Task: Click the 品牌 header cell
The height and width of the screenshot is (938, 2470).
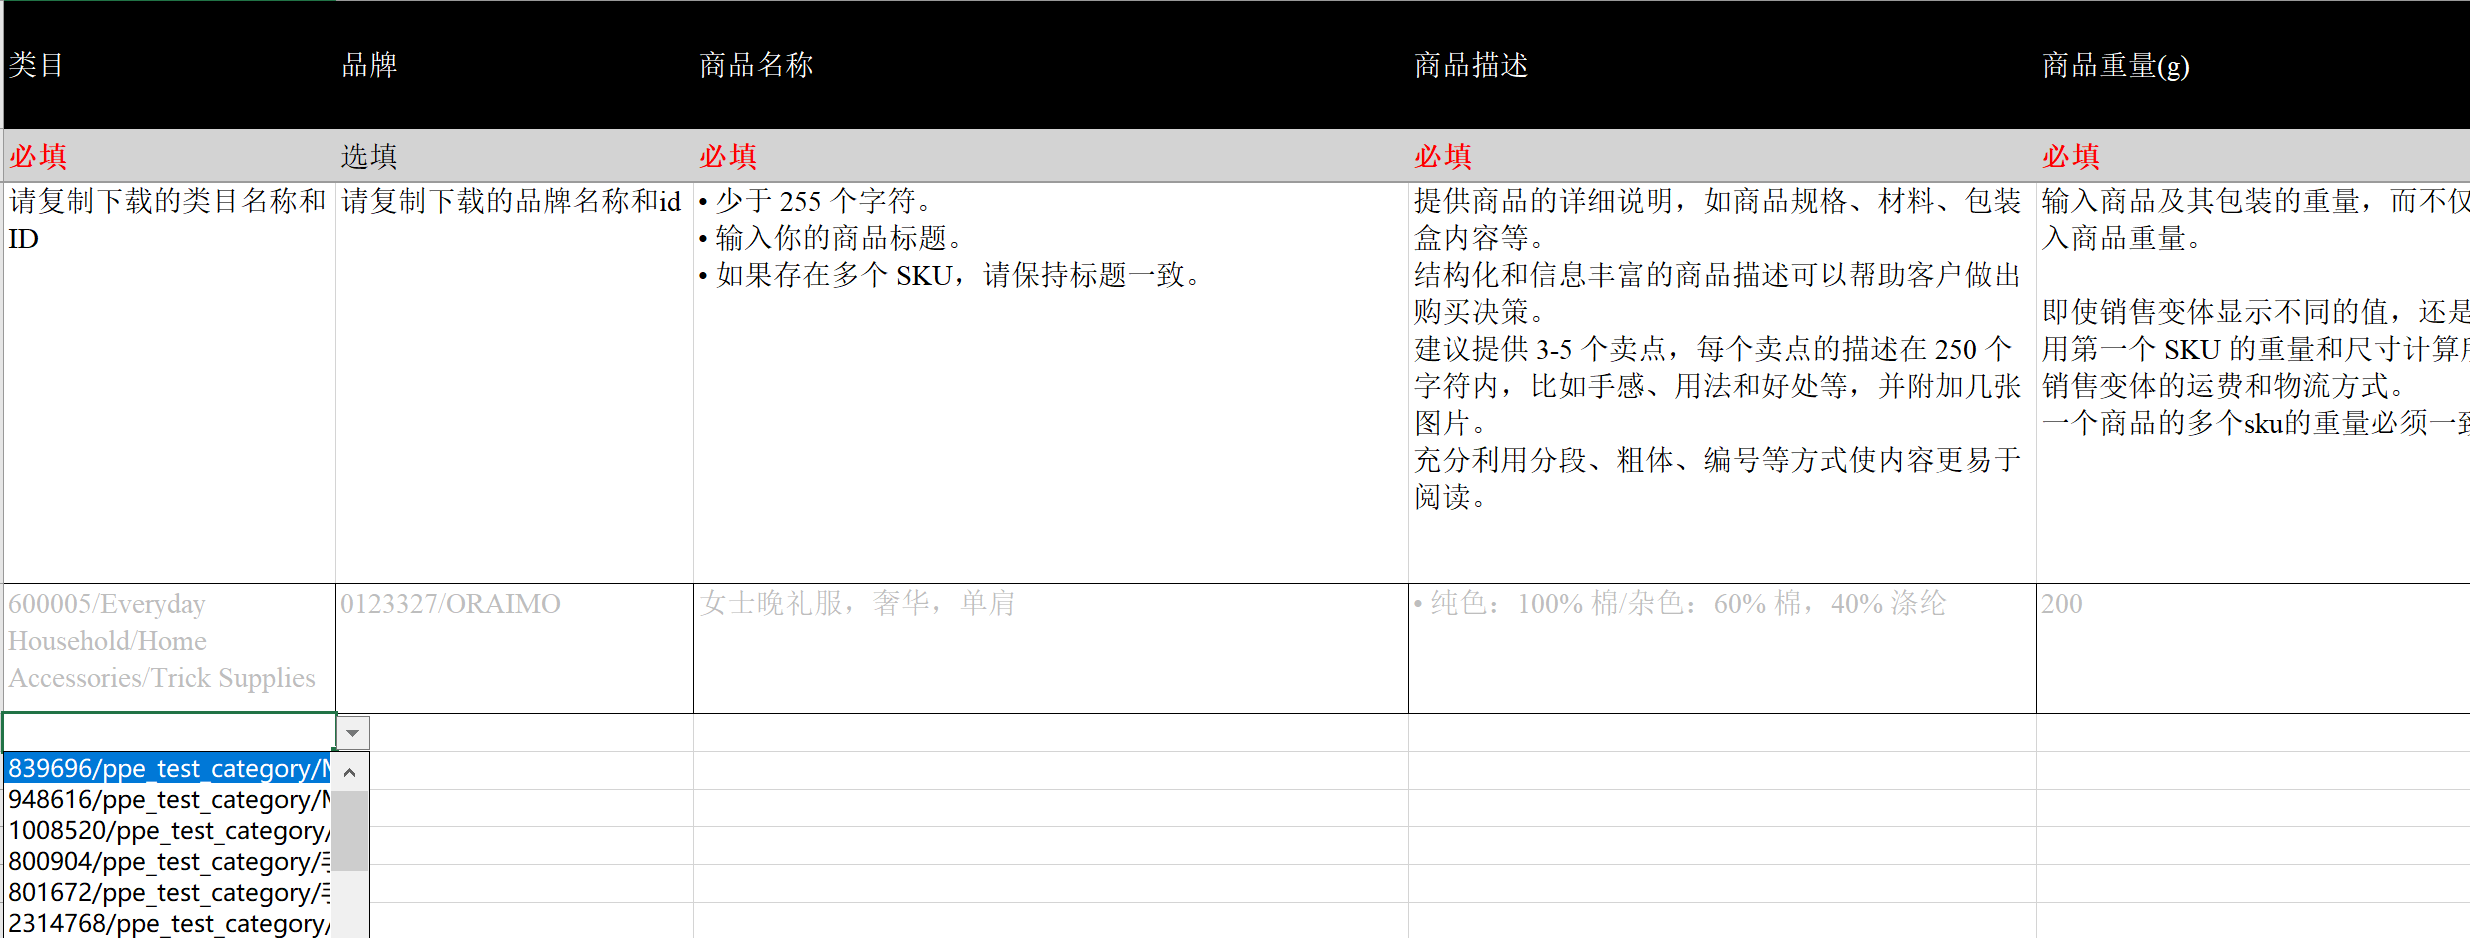Action: click(514, 65)
